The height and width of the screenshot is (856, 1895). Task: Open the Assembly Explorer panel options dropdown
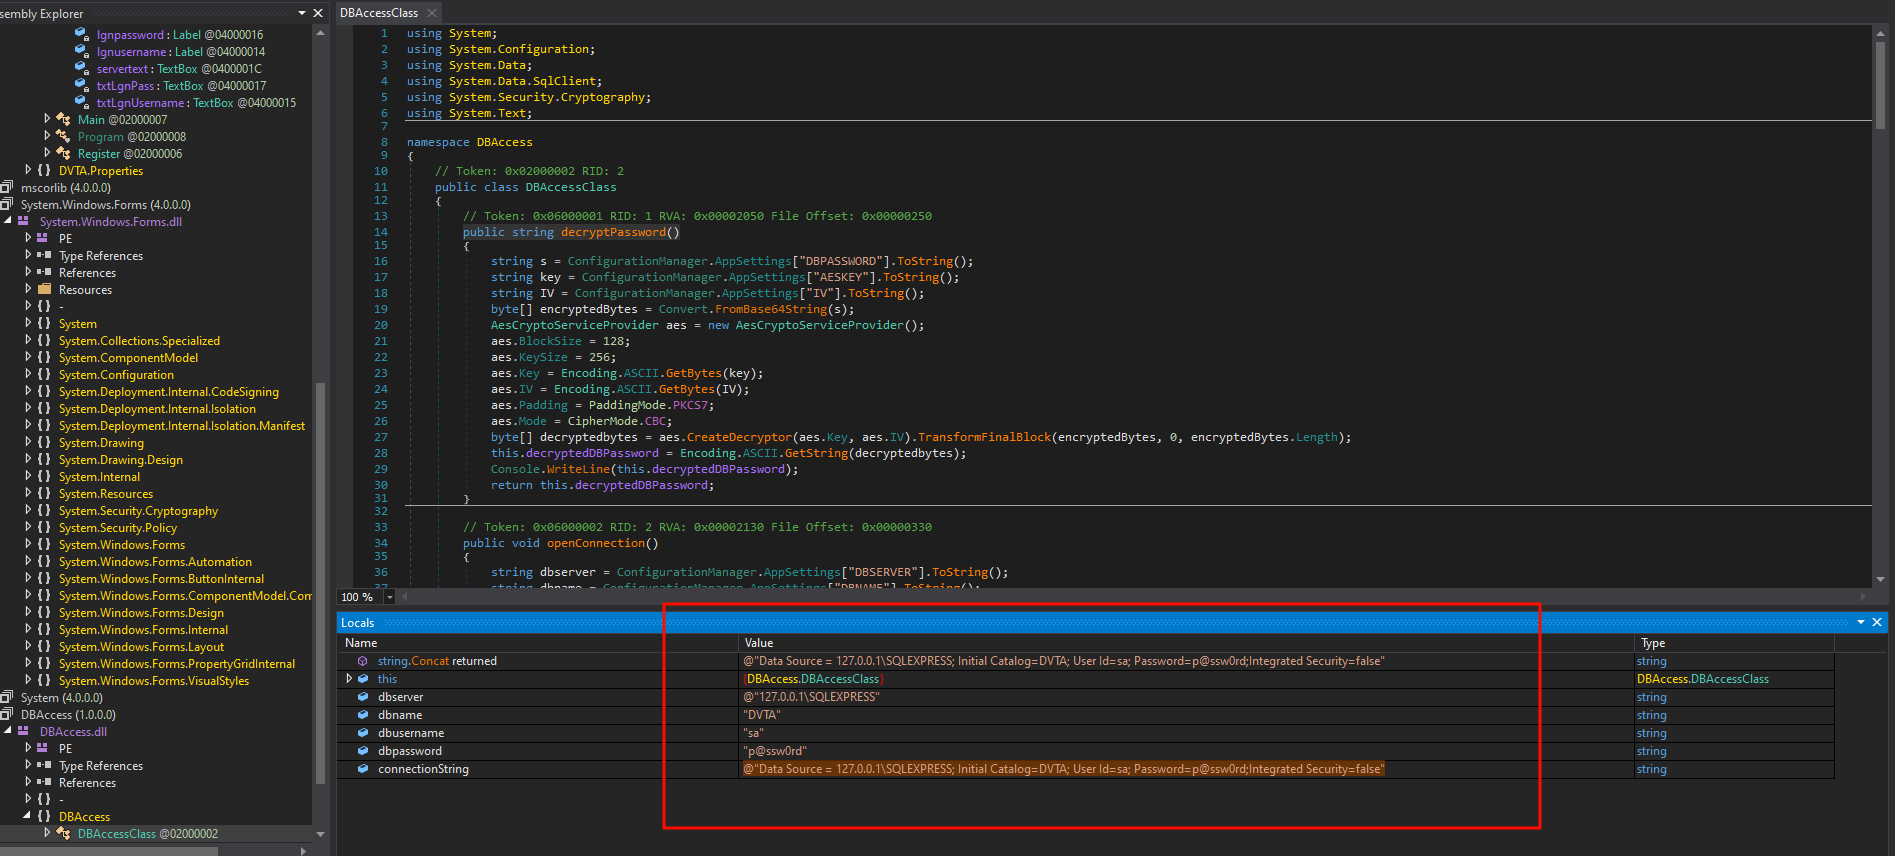302,13
